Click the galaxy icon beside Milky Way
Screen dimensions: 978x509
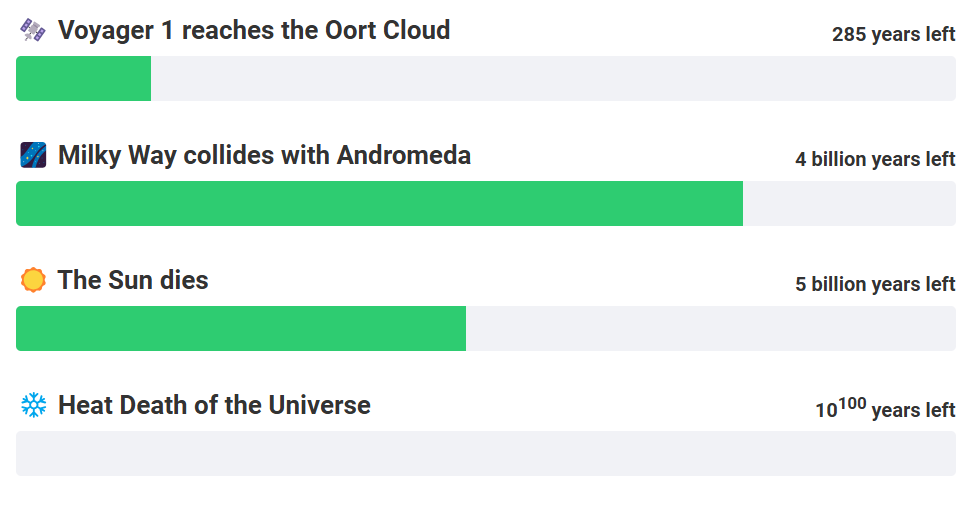tap(33, 155)
